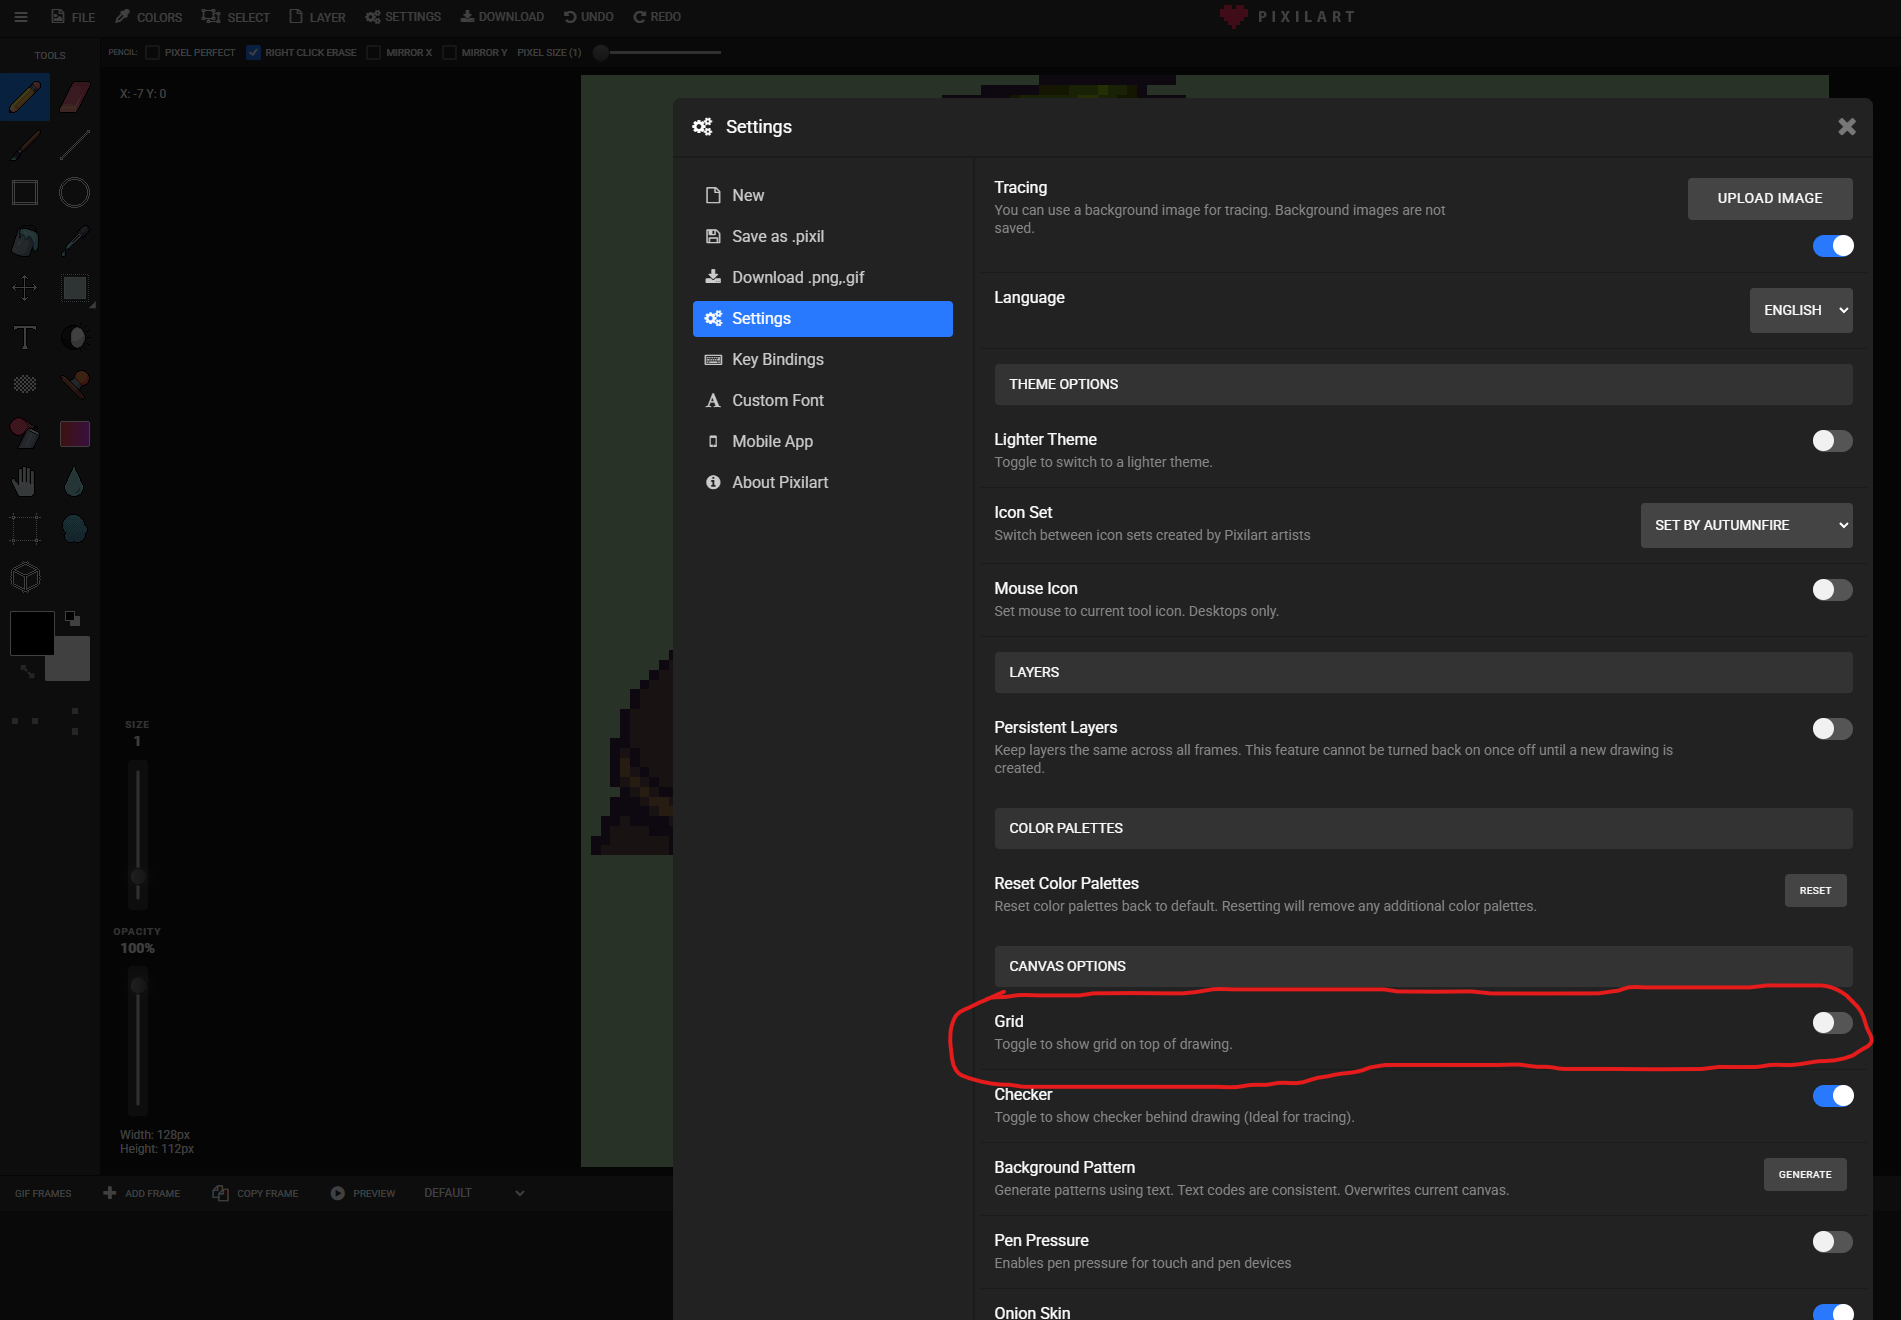
Task: Enable the Grid toggle
Action: click(1832, 1023)
